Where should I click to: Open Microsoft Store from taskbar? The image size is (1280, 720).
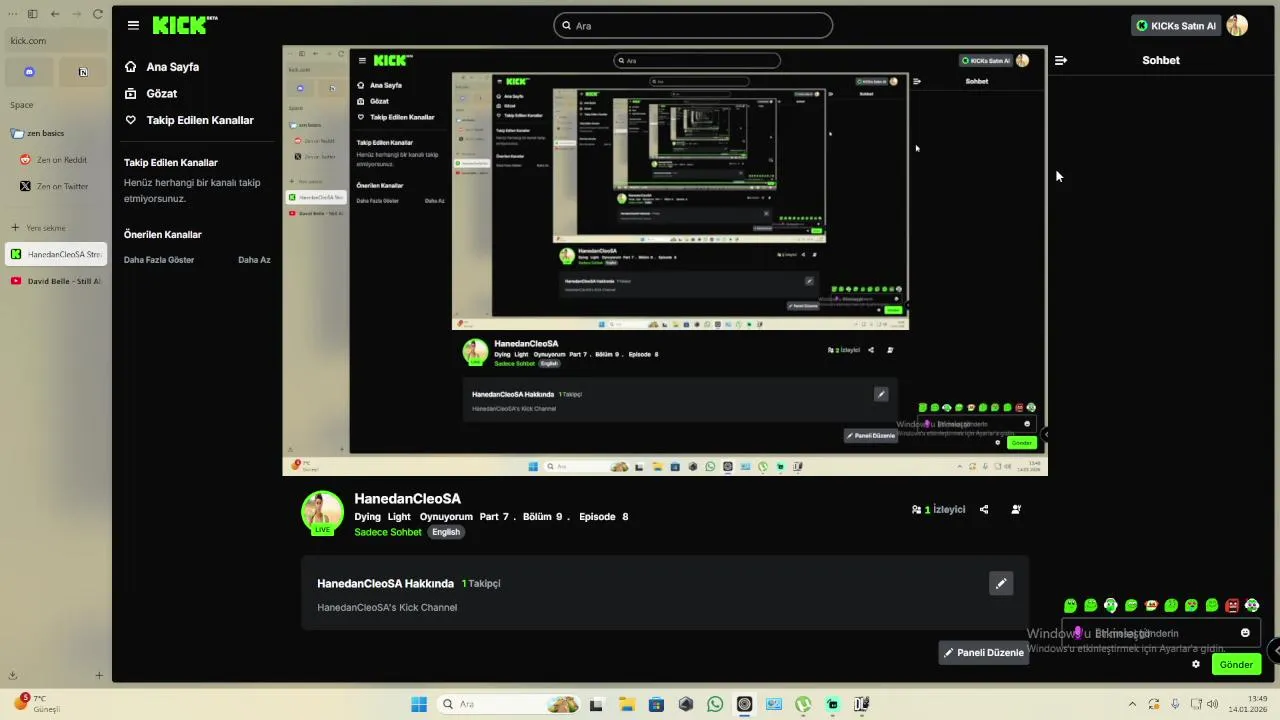coord(656,704)
